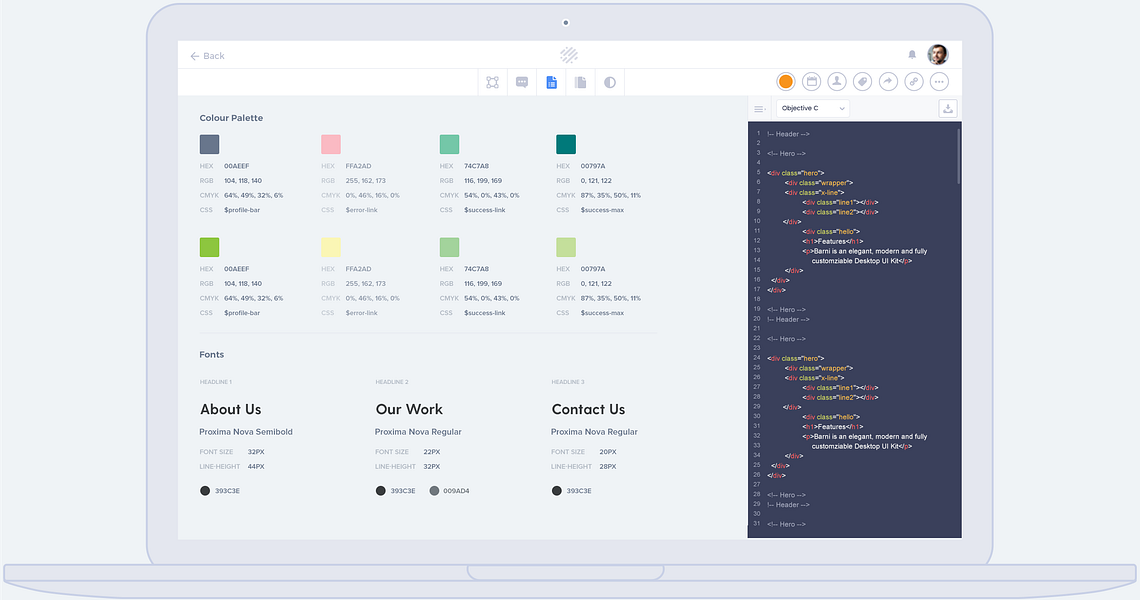The image size is (1140, 600).
Task: Open the tag label icon button
Action: click(x=862, y=81)
